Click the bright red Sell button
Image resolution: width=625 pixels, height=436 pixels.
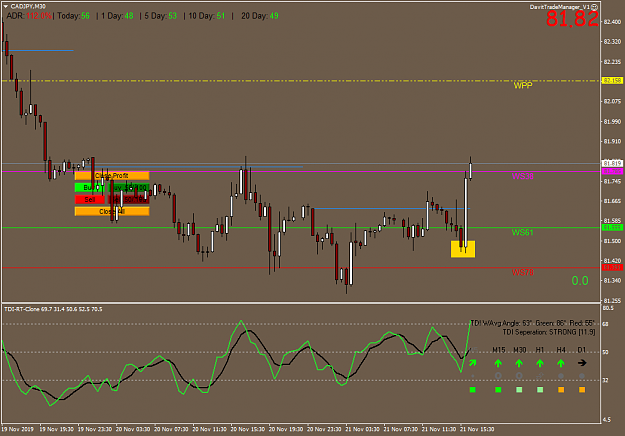click(x=90, y=199)
